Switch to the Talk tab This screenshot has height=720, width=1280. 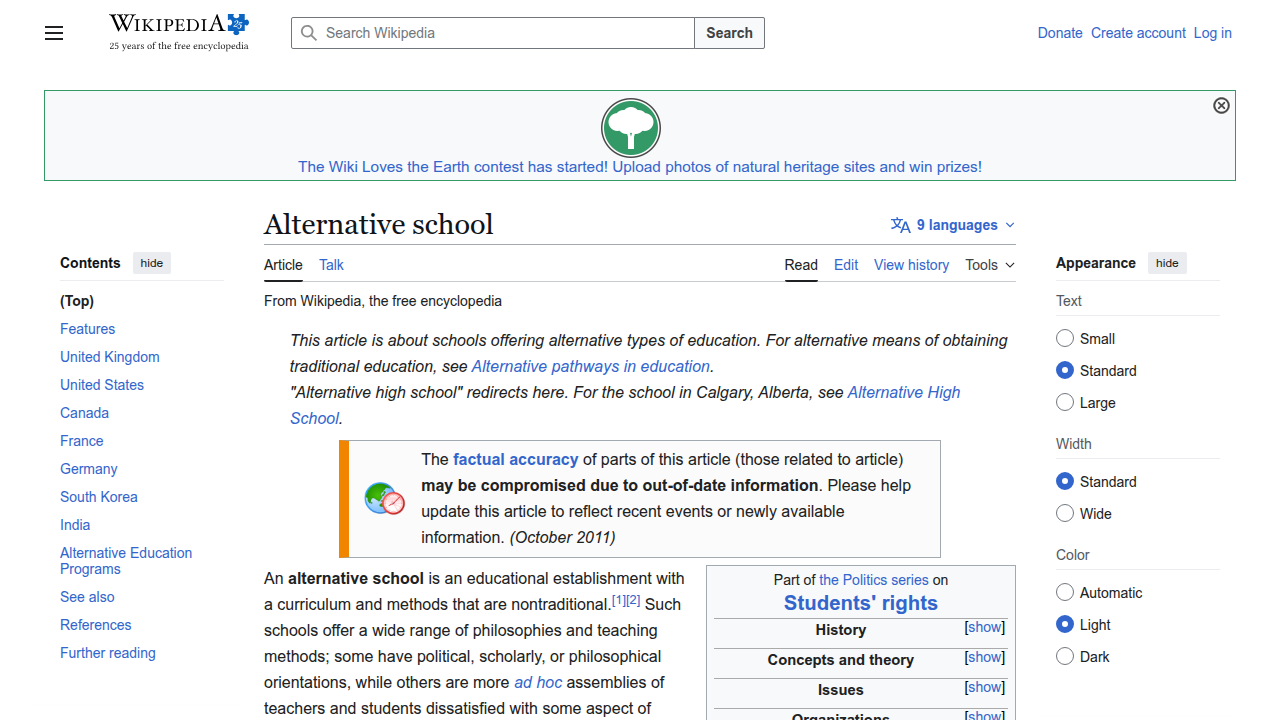coord(331,265)
